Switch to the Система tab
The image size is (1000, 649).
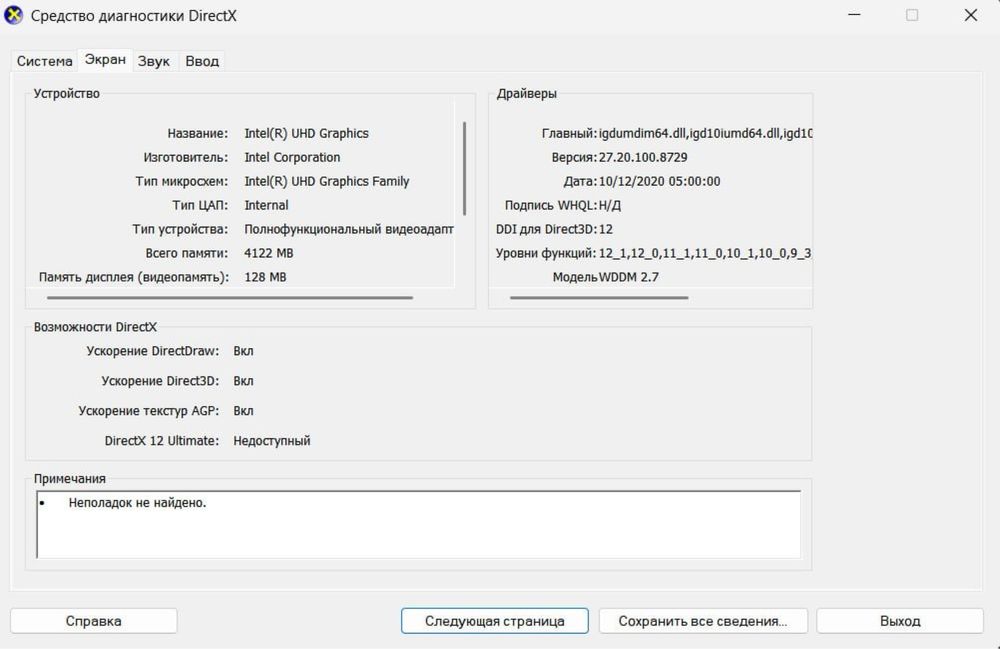coord(45,61)
